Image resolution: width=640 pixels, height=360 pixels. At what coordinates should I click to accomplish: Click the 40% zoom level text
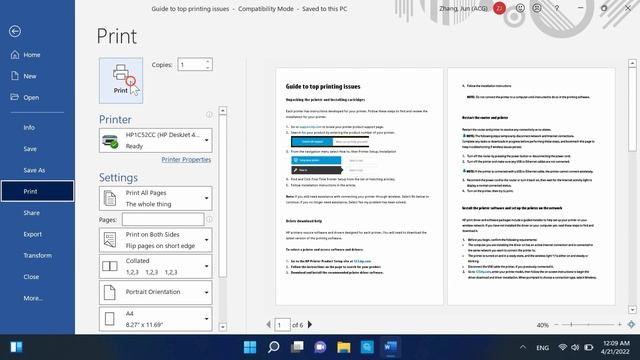click(x=542, y=325)
